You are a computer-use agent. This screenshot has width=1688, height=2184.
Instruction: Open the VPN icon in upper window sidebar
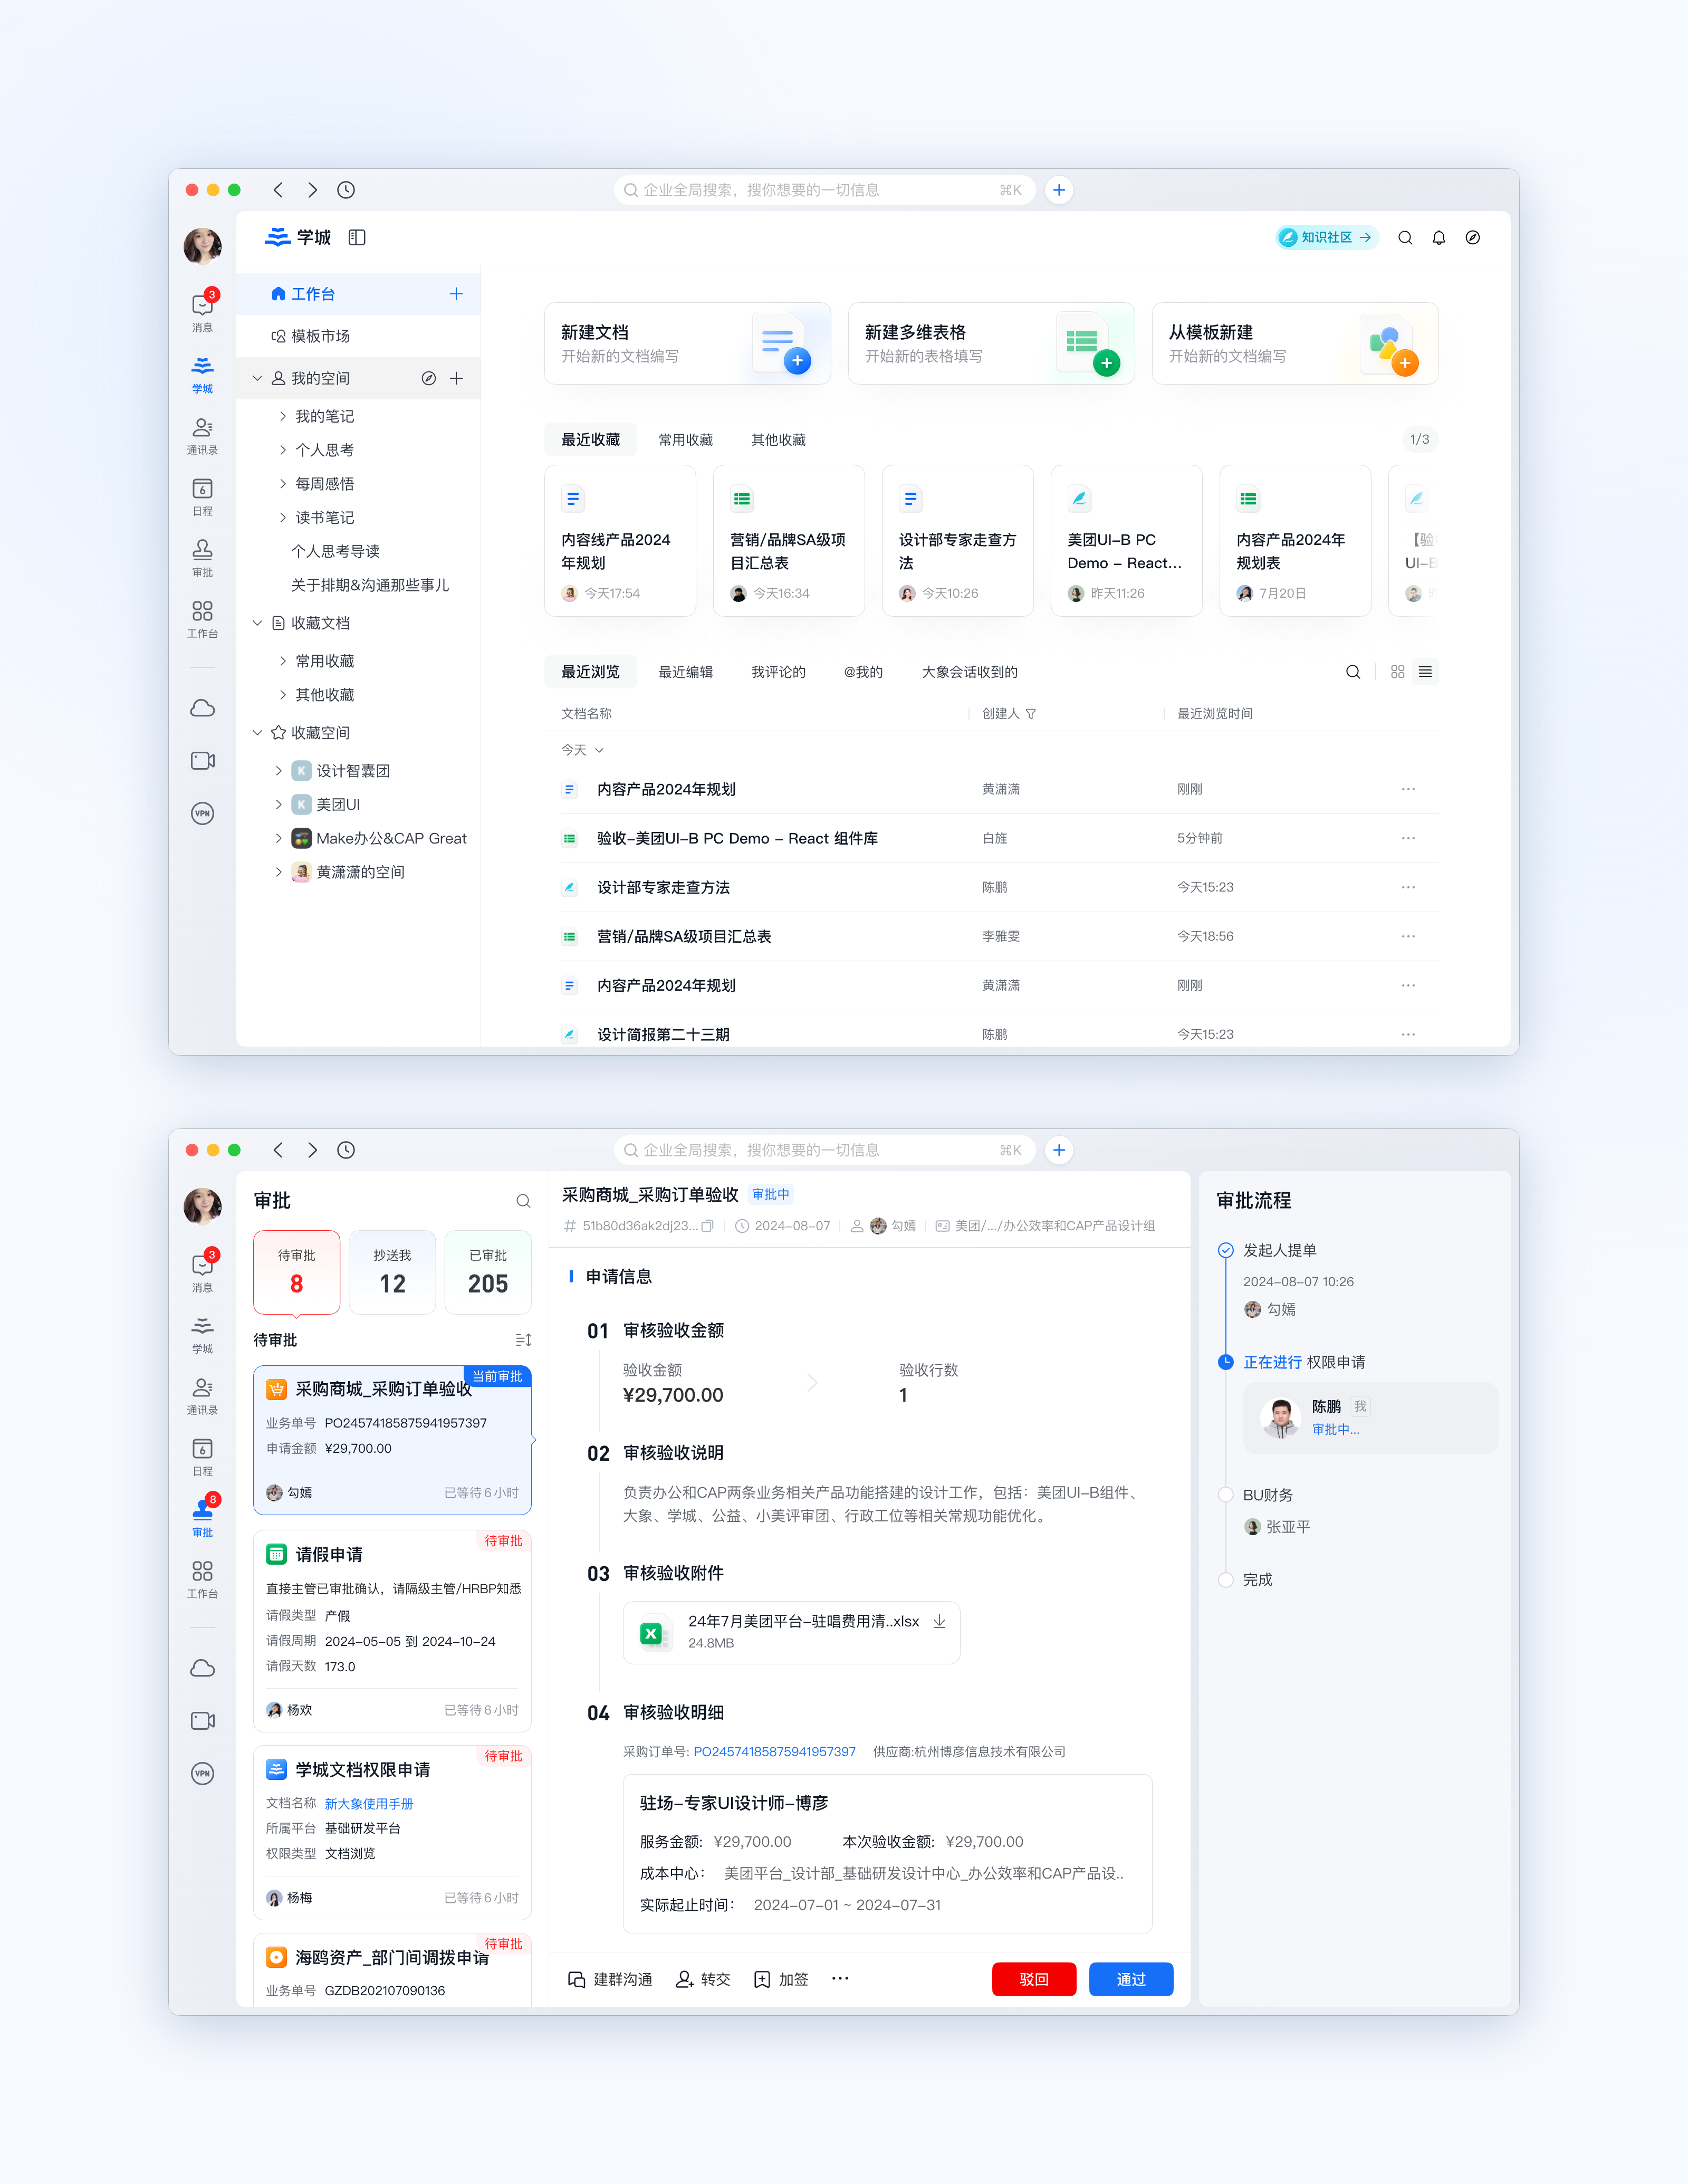(x=202, y=813)
